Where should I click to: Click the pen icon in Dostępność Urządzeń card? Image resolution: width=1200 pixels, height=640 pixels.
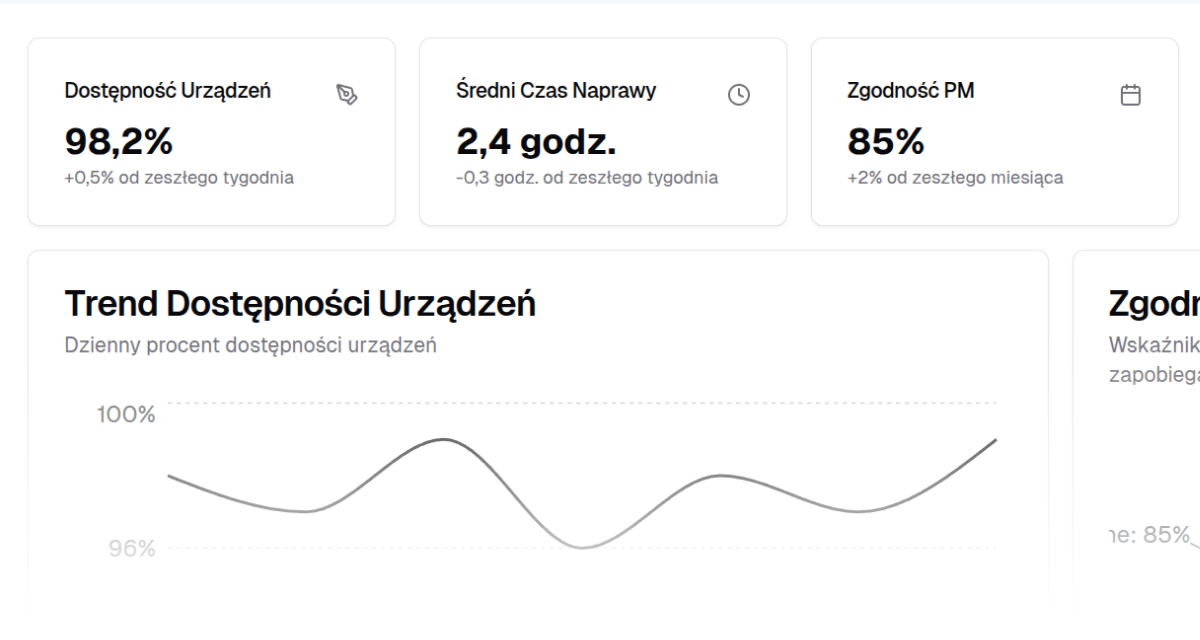[347, 95]
